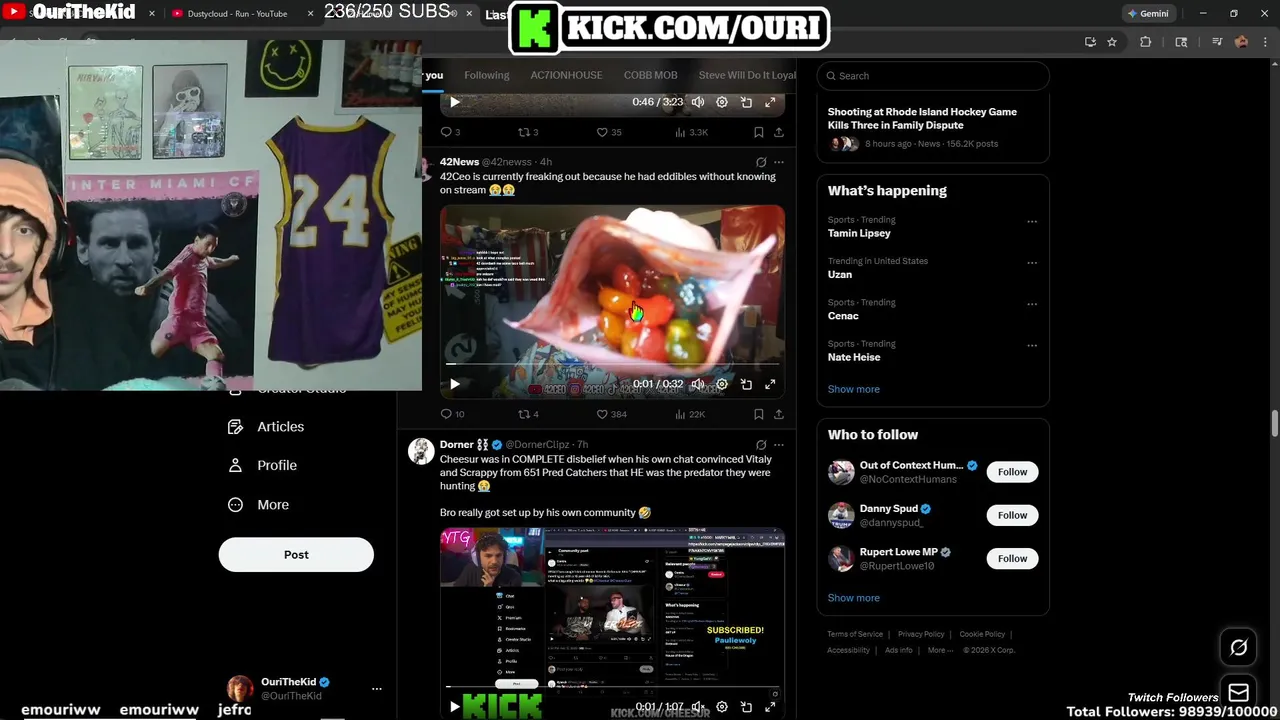Image resolution: width=1280 pixels, height=720 pixels.
Task: Fullscreen the 42News 0:32 video
Action: pos(770,384)
